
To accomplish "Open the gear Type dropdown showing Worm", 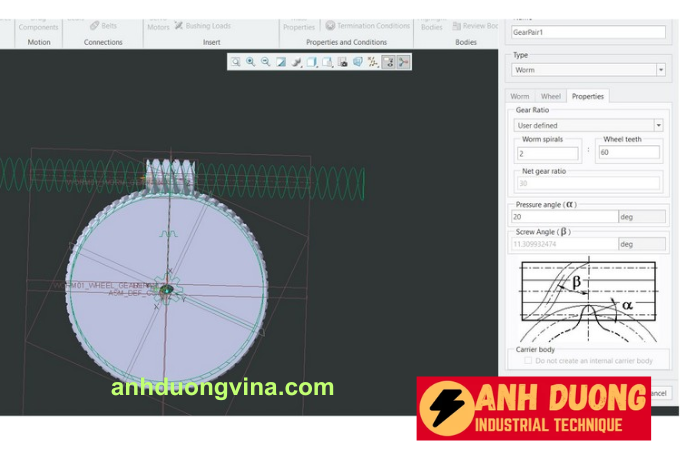I will (587, 70).
